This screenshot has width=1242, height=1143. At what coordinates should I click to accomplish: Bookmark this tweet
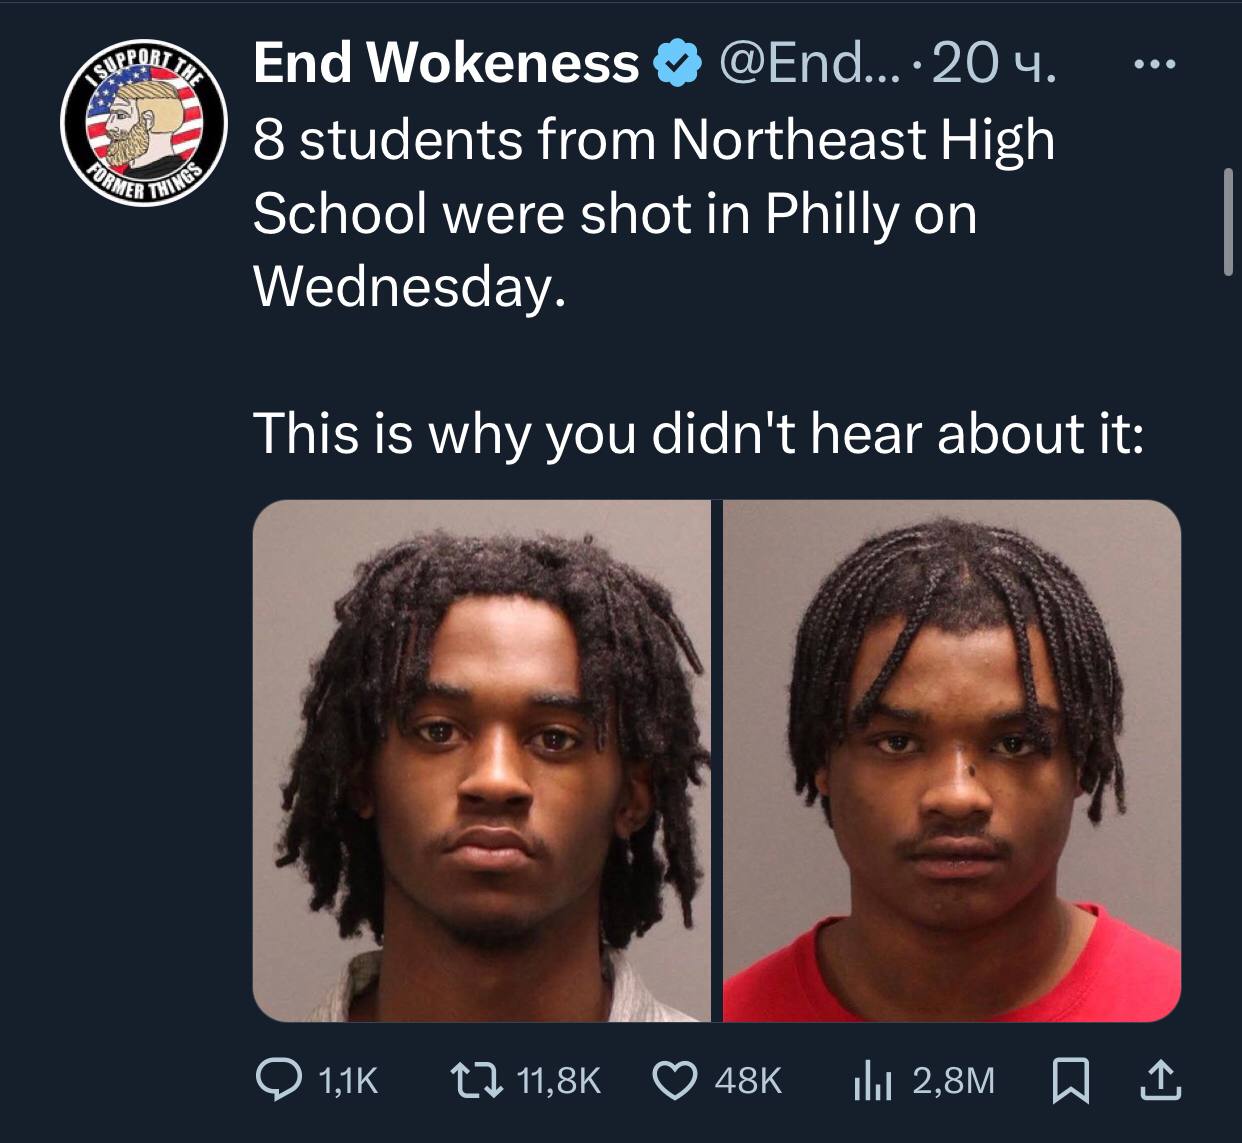[x=1069, y=1080]
